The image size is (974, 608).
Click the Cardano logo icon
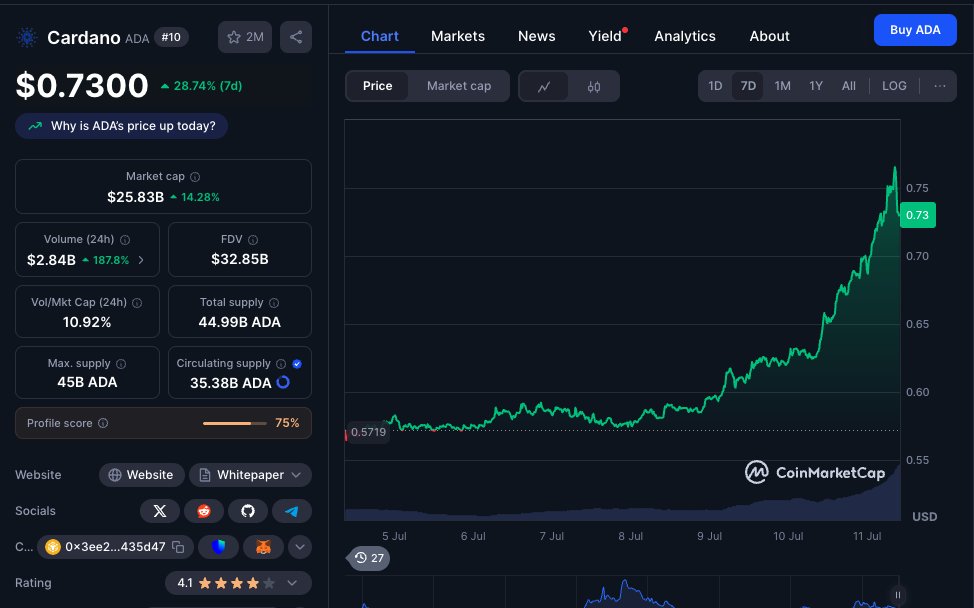[27, 37]
